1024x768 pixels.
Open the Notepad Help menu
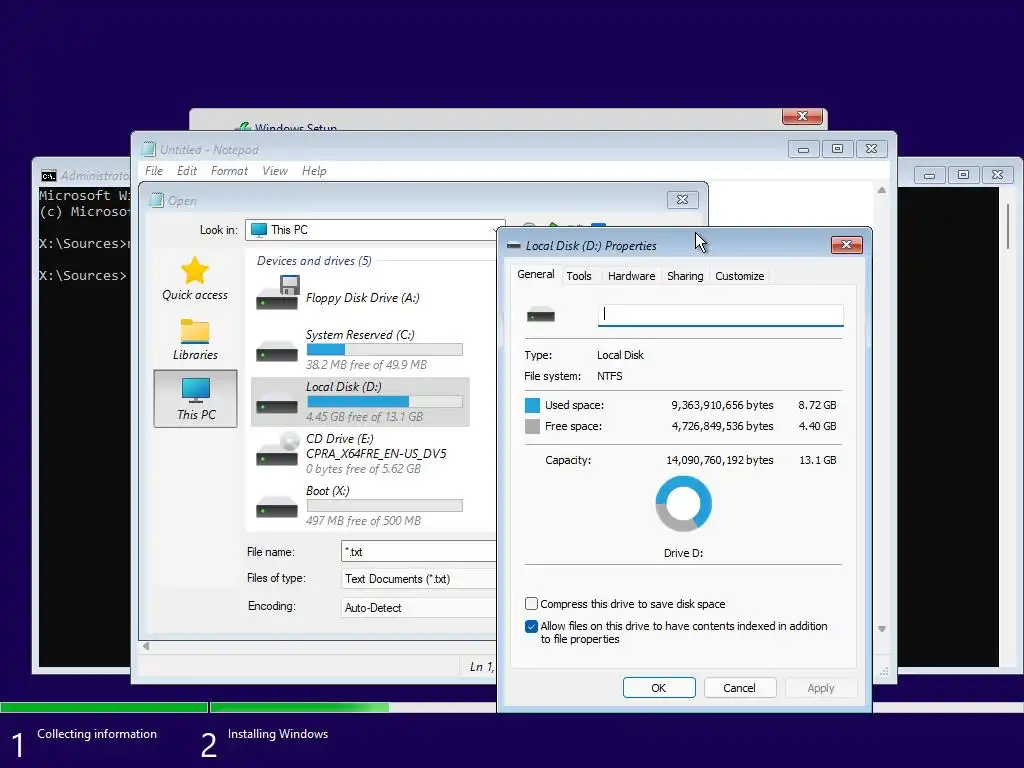[314, 170]
